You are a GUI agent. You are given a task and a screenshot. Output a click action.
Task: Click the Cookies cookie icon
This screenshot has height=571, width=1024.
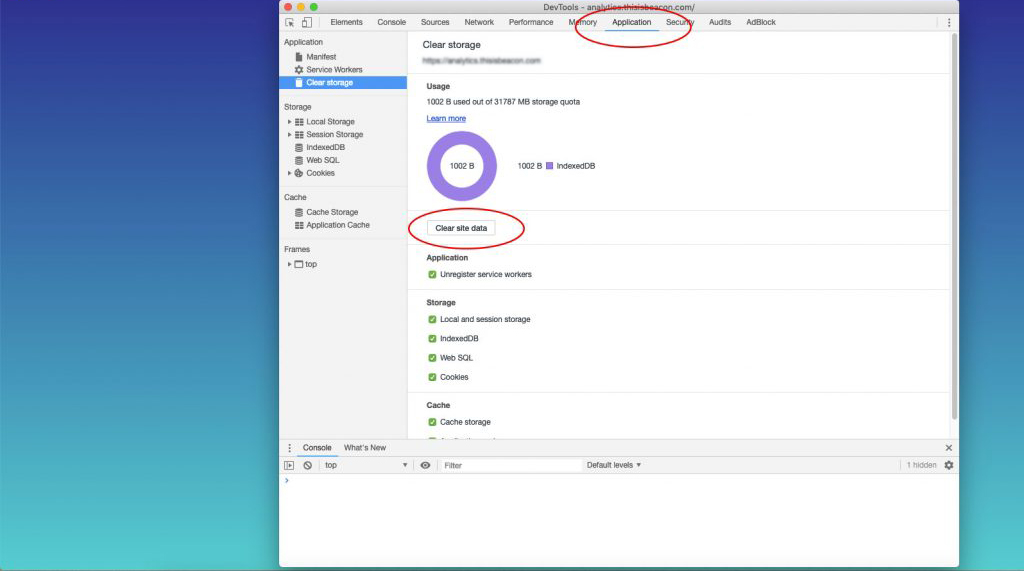(x=299, y=173)
